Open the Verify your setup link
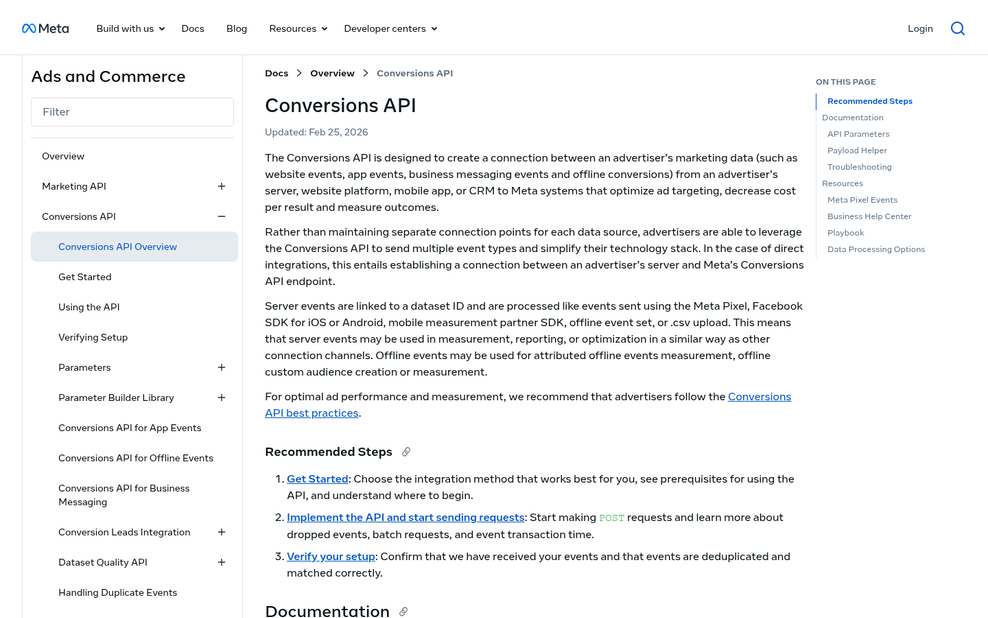 pos(331,556)
